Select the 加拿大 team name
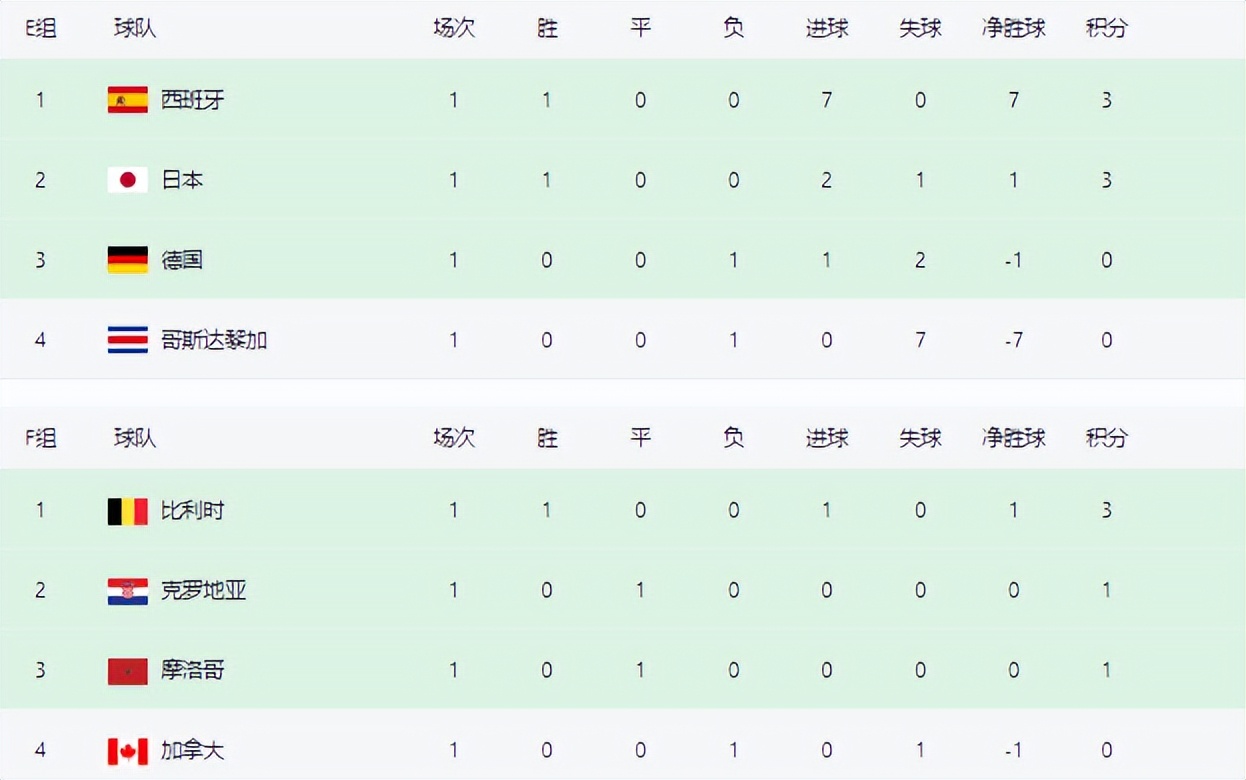The height and width of the screenshot is (780, 1246). coord(192,751)
